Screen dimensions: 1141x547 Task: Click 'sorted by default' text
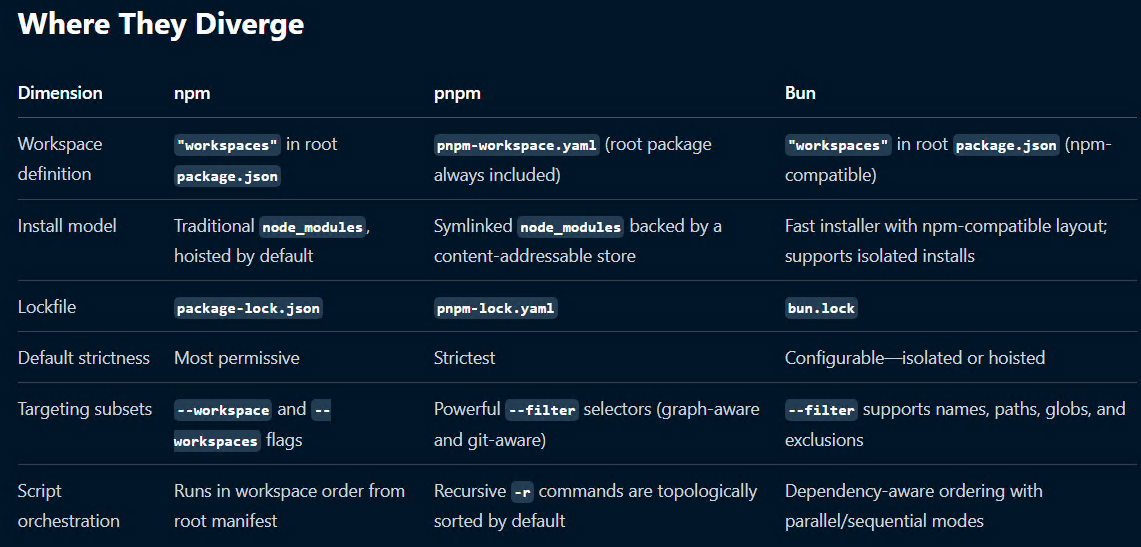(x=499, y=521)
